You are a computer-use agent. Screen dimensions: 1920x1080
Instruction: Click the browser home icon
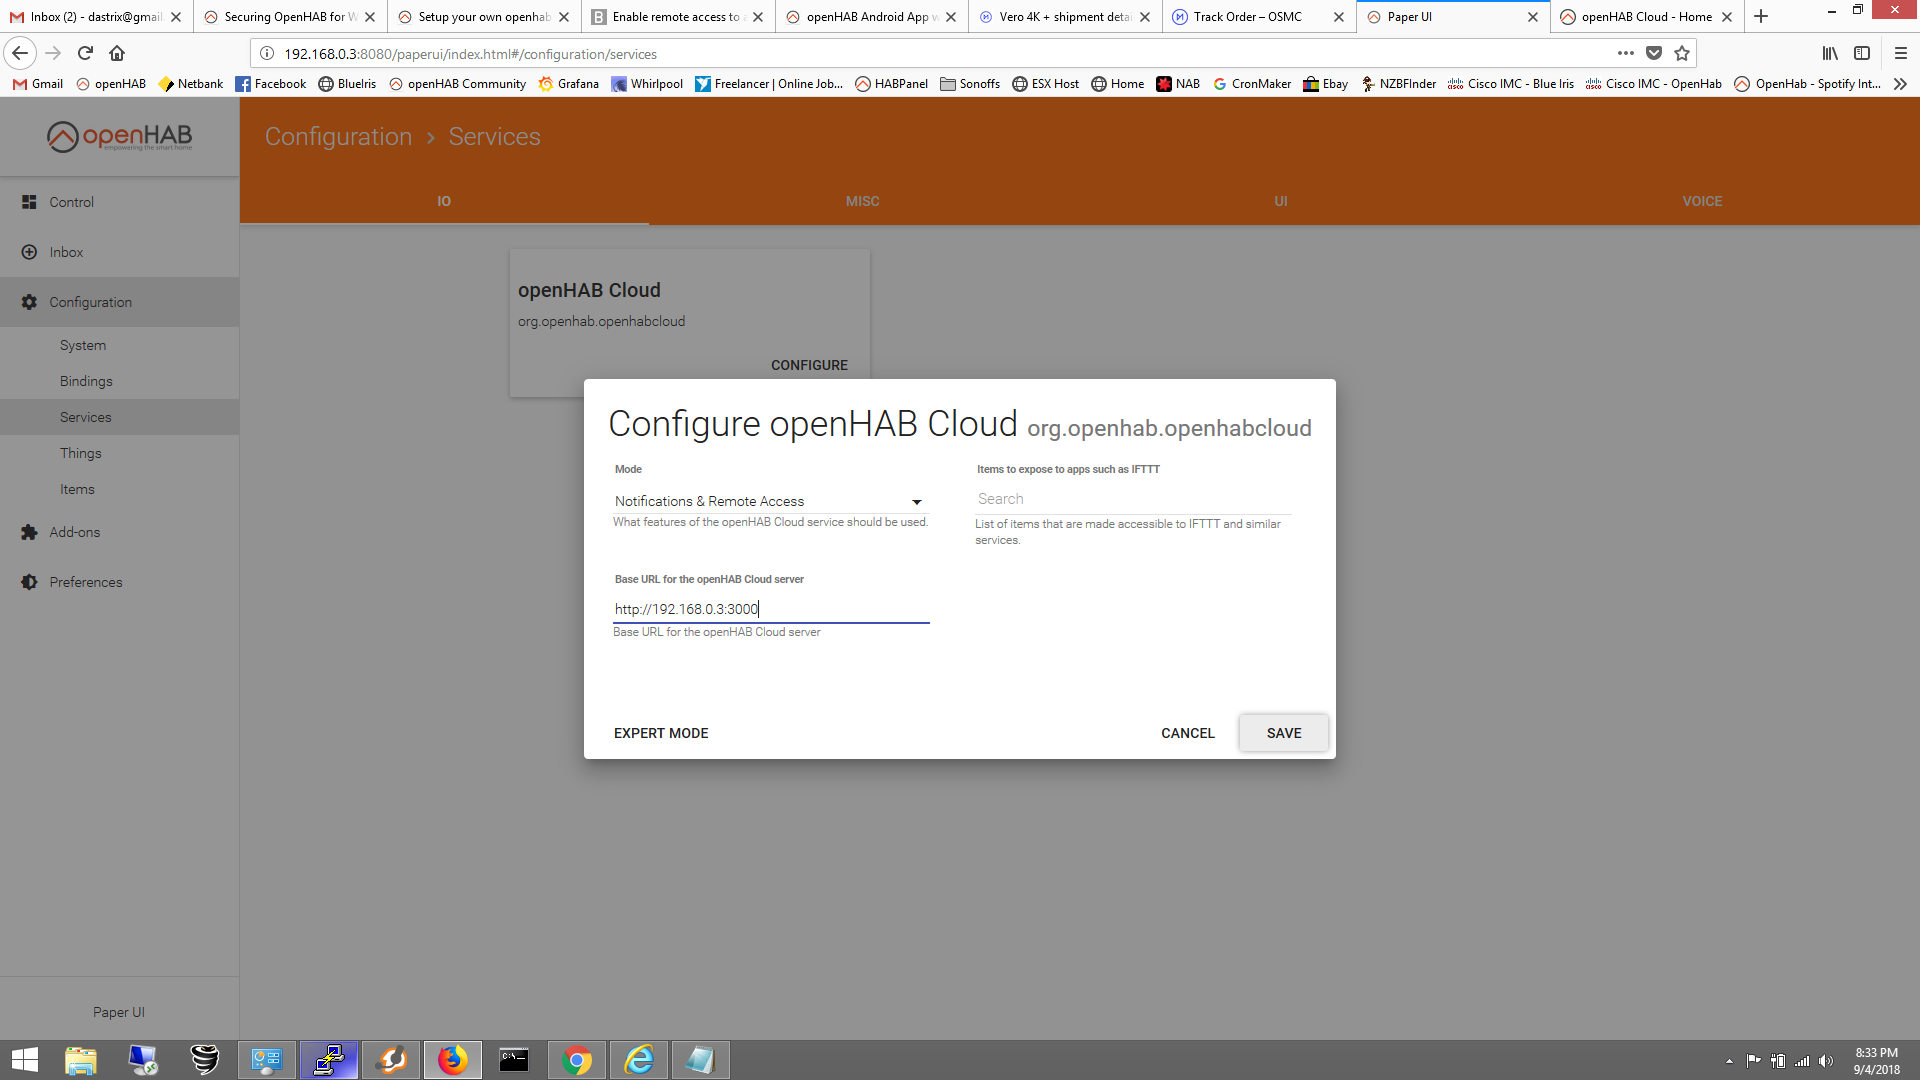(x=117, y=53)
